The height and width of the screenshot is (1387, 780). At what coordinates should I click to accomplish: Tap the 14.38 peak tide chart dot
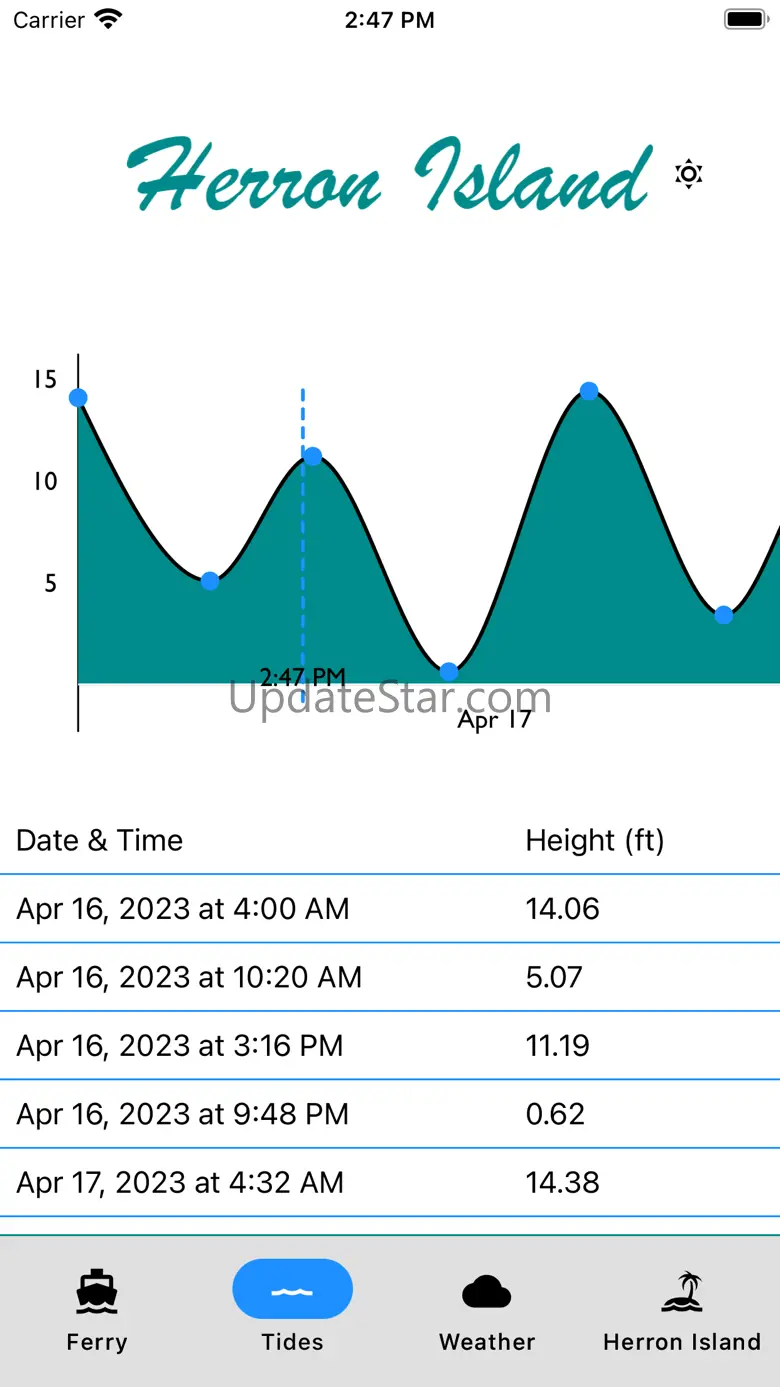tap(589, 391)
